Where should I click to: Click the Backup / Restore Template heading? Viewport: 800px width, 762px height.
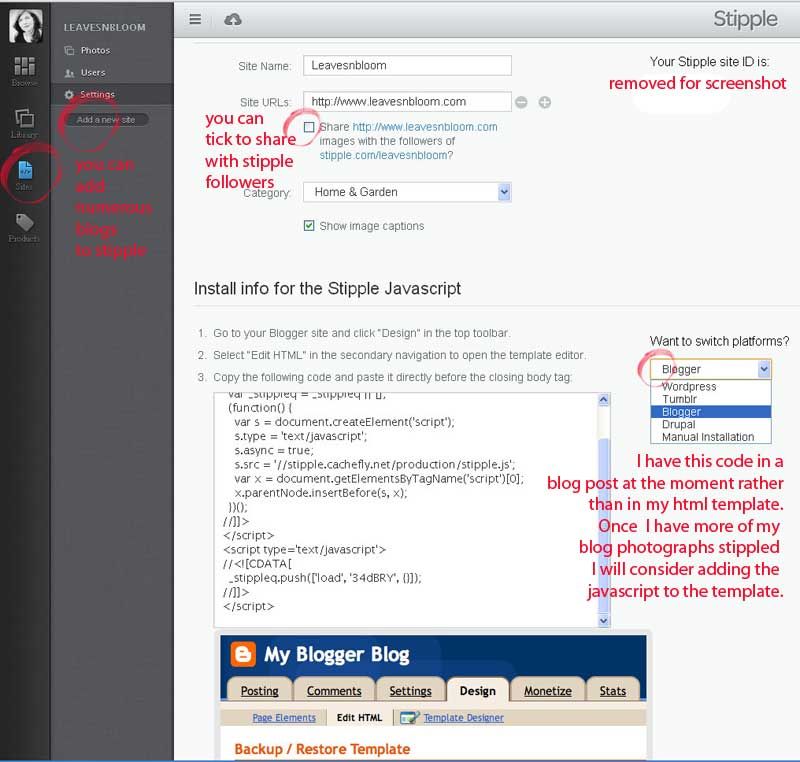point(322,749)
